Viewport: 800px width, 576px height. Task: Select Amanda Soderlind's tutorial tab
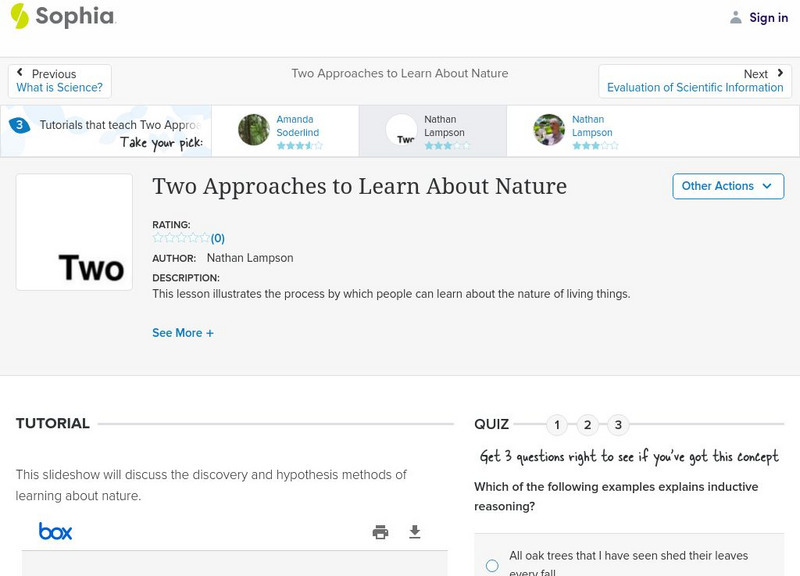coord(290,130)
